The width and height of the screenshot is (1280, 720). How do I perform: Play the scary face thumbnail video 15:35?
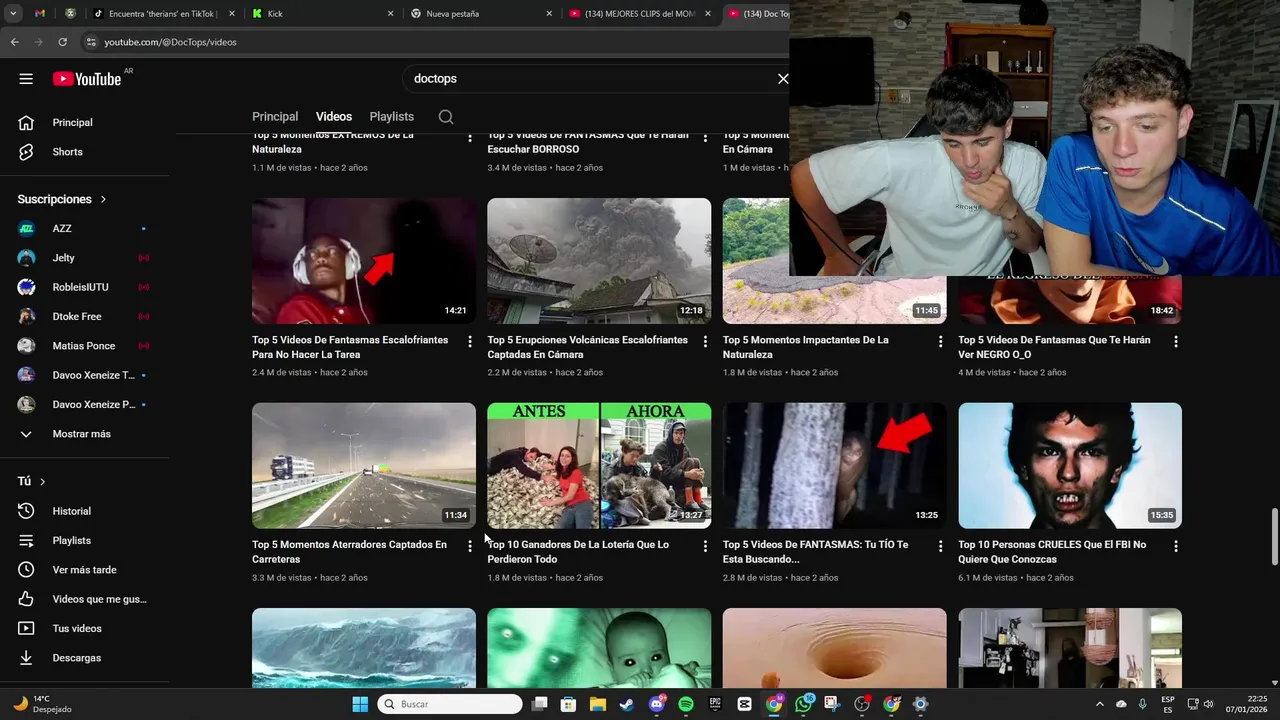pyautogui.click(x=1070, y=466)
